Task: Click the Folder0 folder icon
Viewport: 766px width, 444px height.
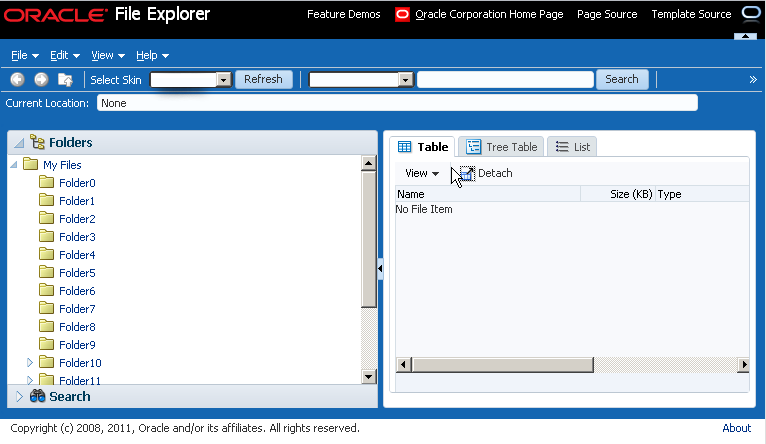Action: (46, 182)
